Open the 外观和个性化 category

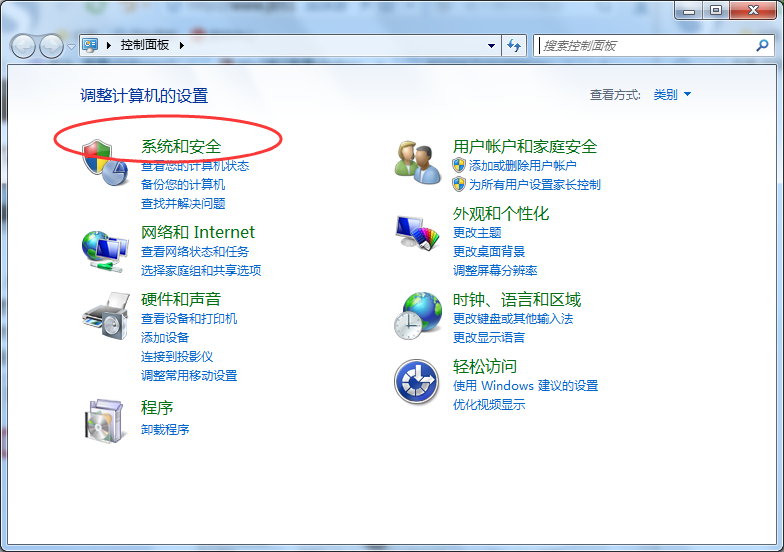click(501, 214)
